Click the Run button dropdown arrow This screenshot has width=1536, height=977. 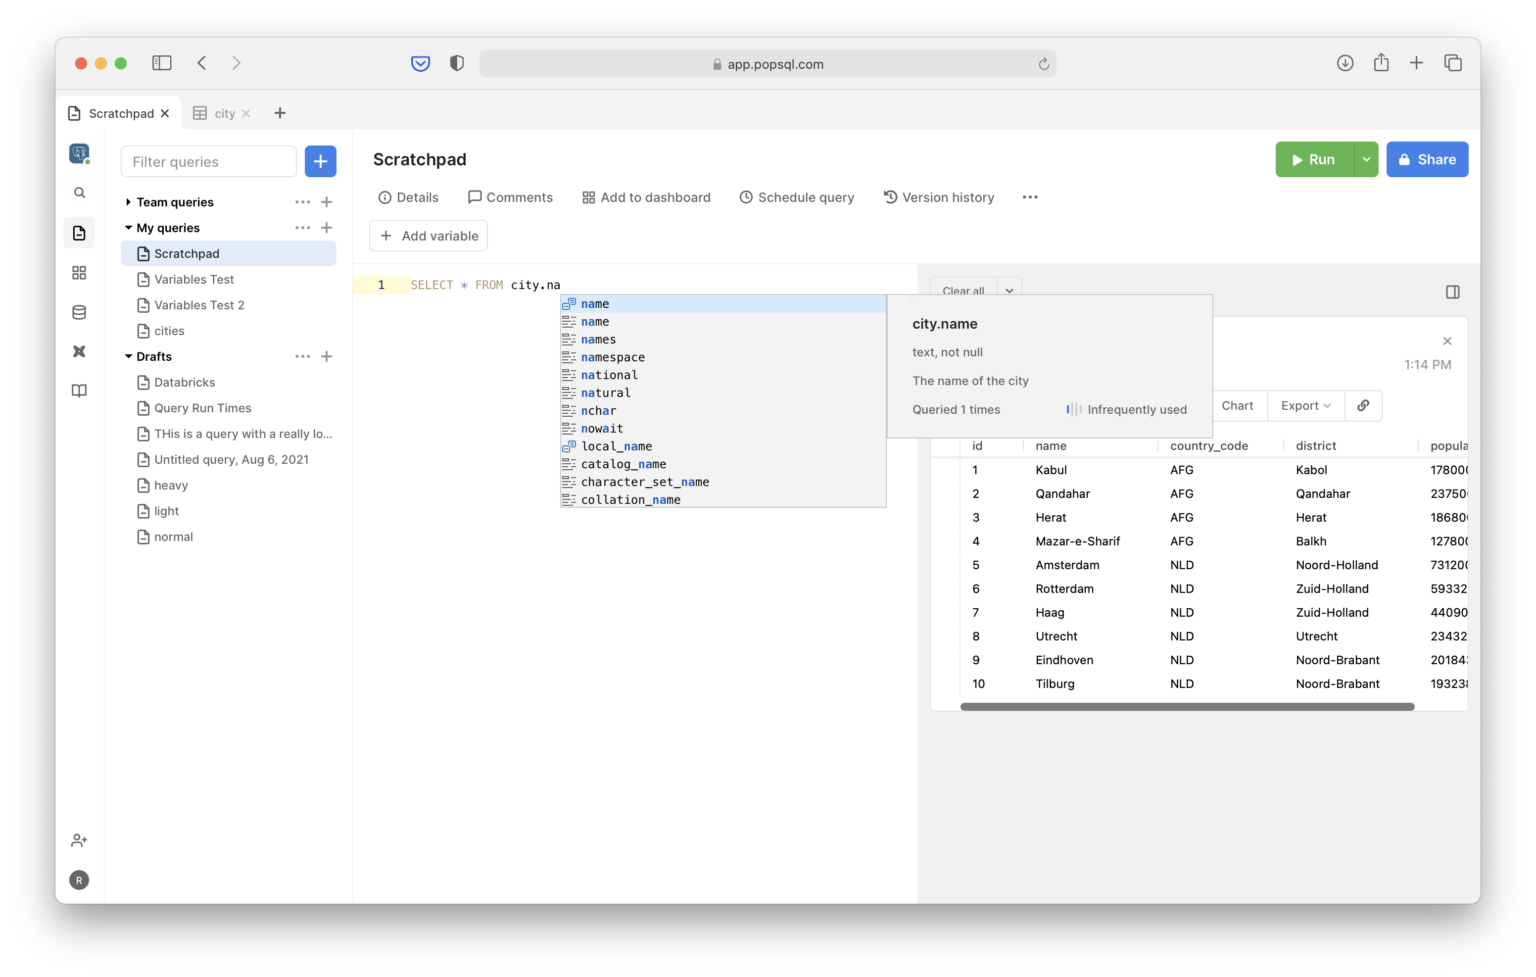pyautogui.click(x=1366, y=159)
